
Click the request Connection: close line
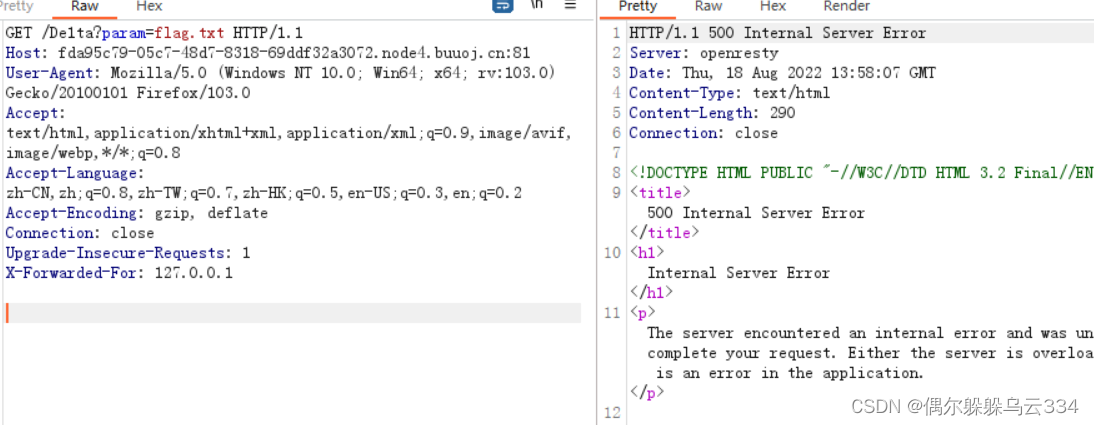(80, 233)
